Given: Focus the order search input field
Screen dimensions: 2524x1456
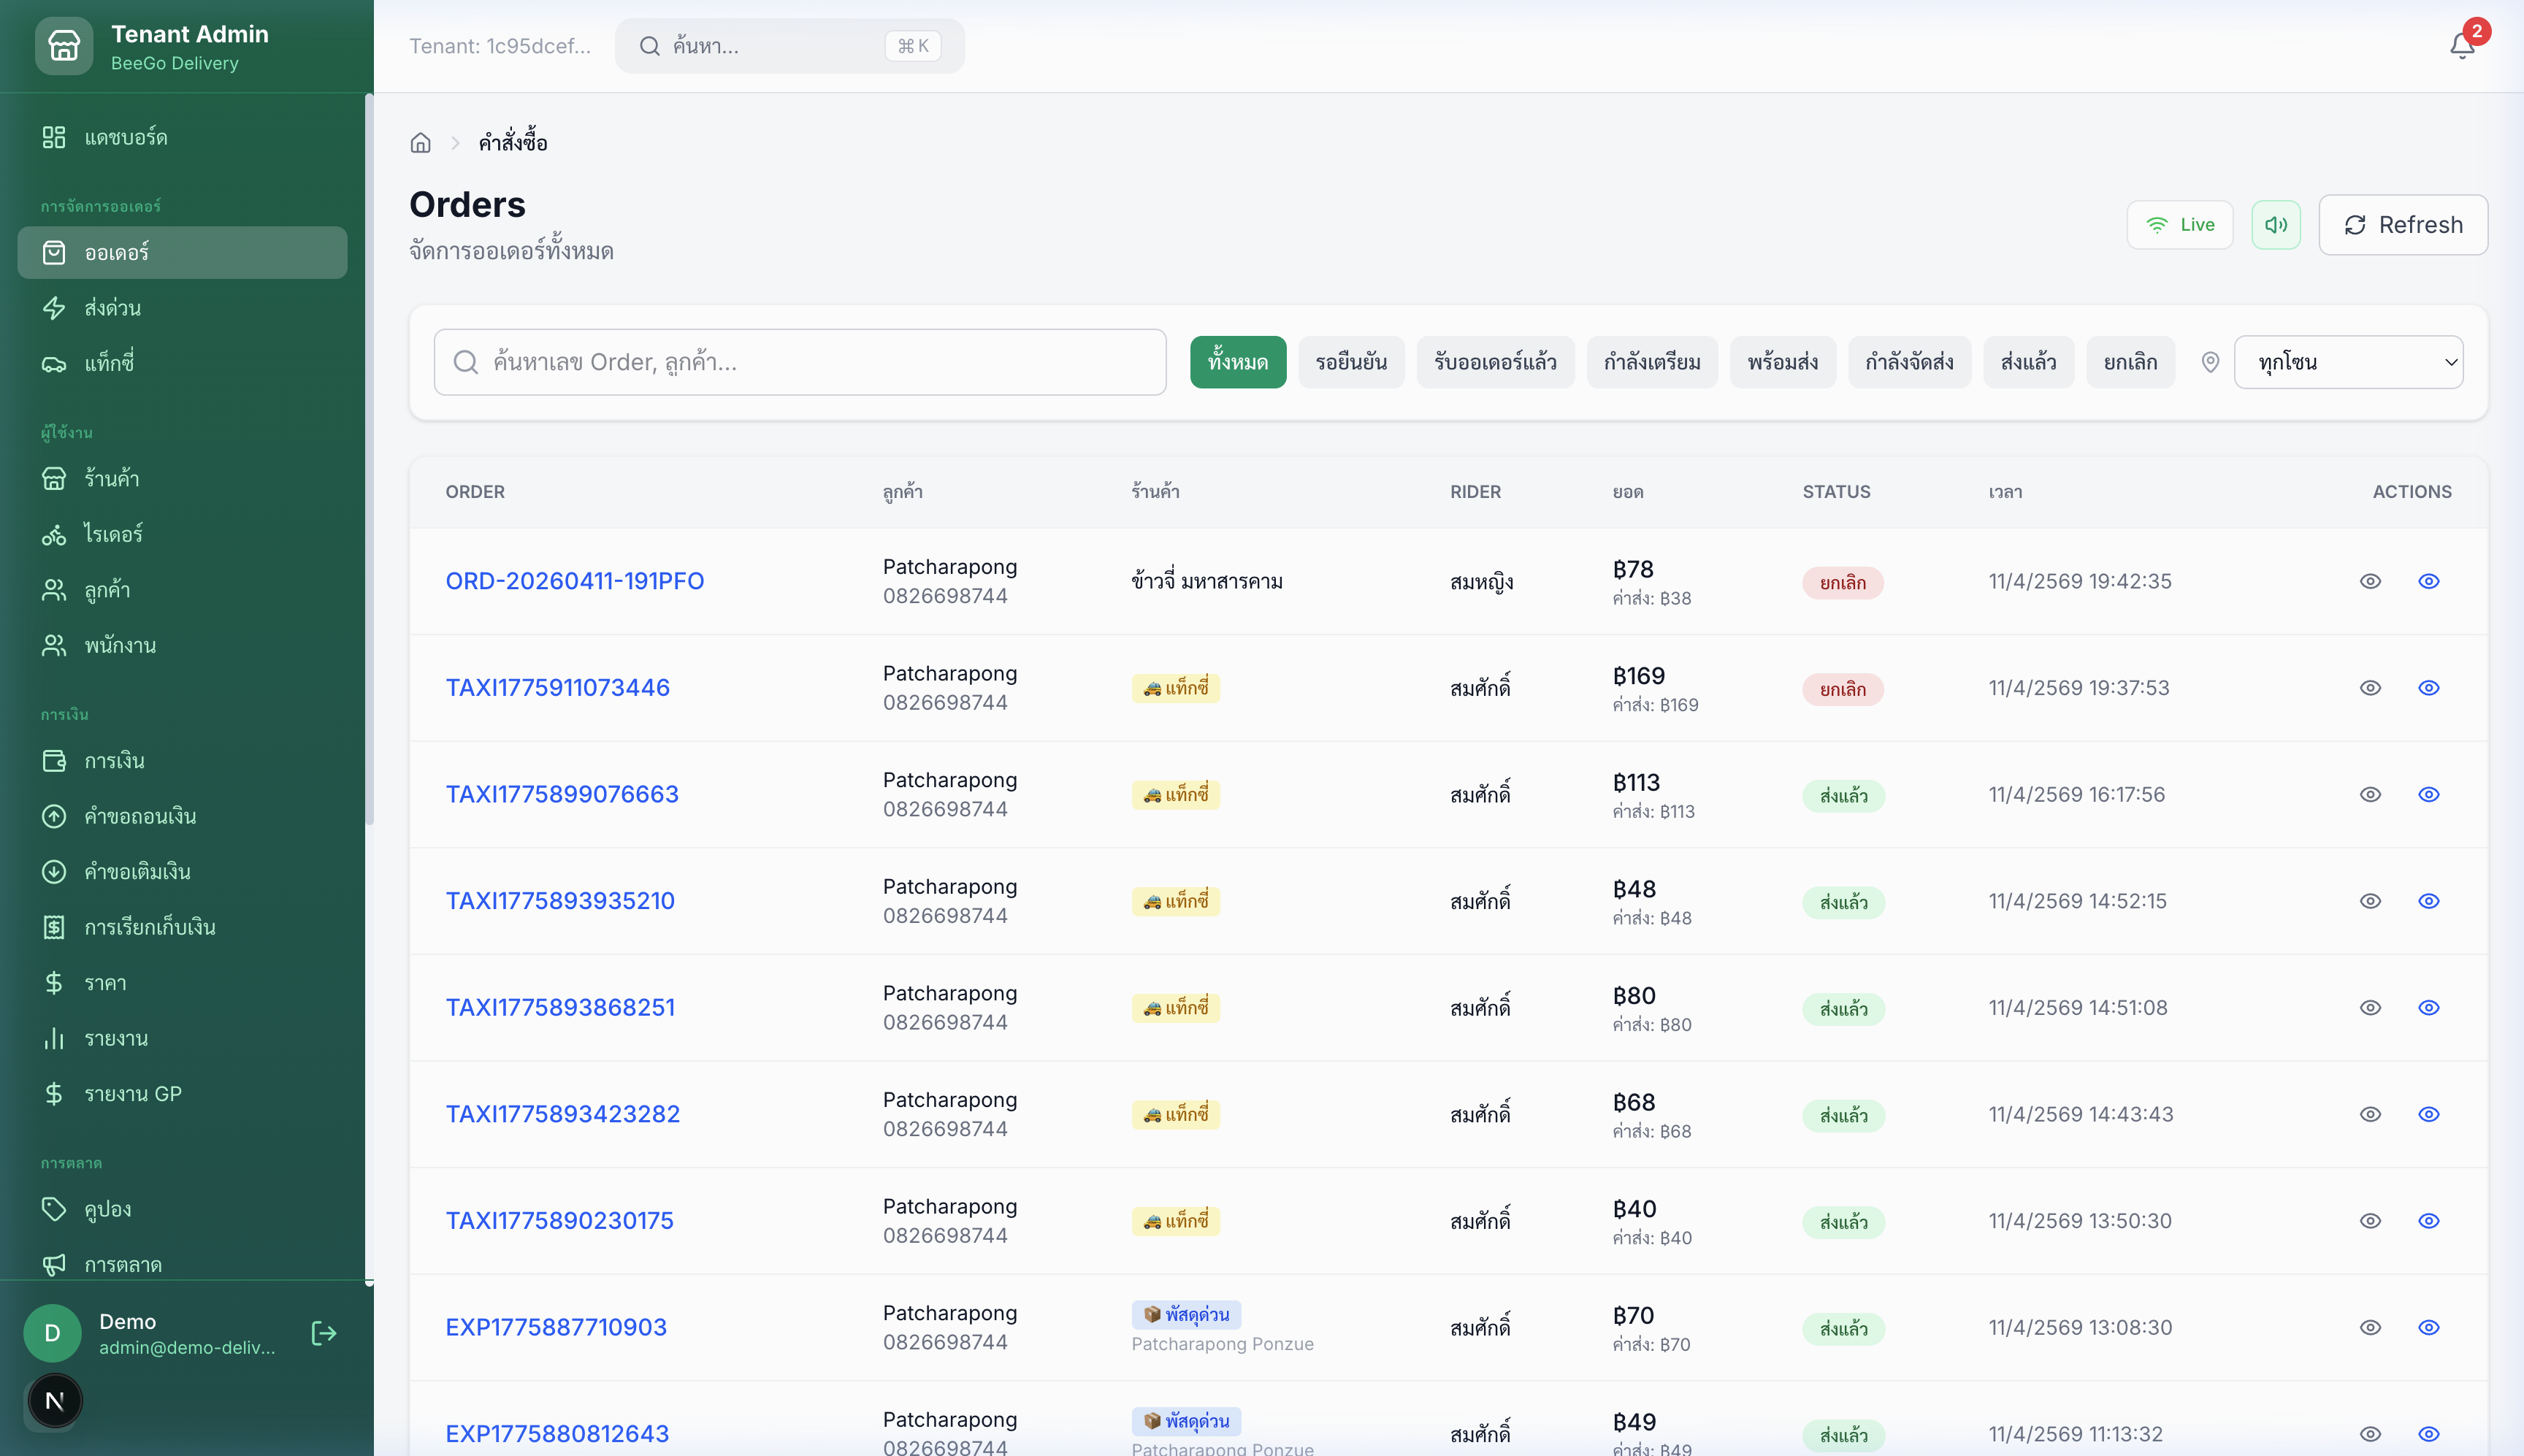Looking at the screenshot, I should [800, 362].
